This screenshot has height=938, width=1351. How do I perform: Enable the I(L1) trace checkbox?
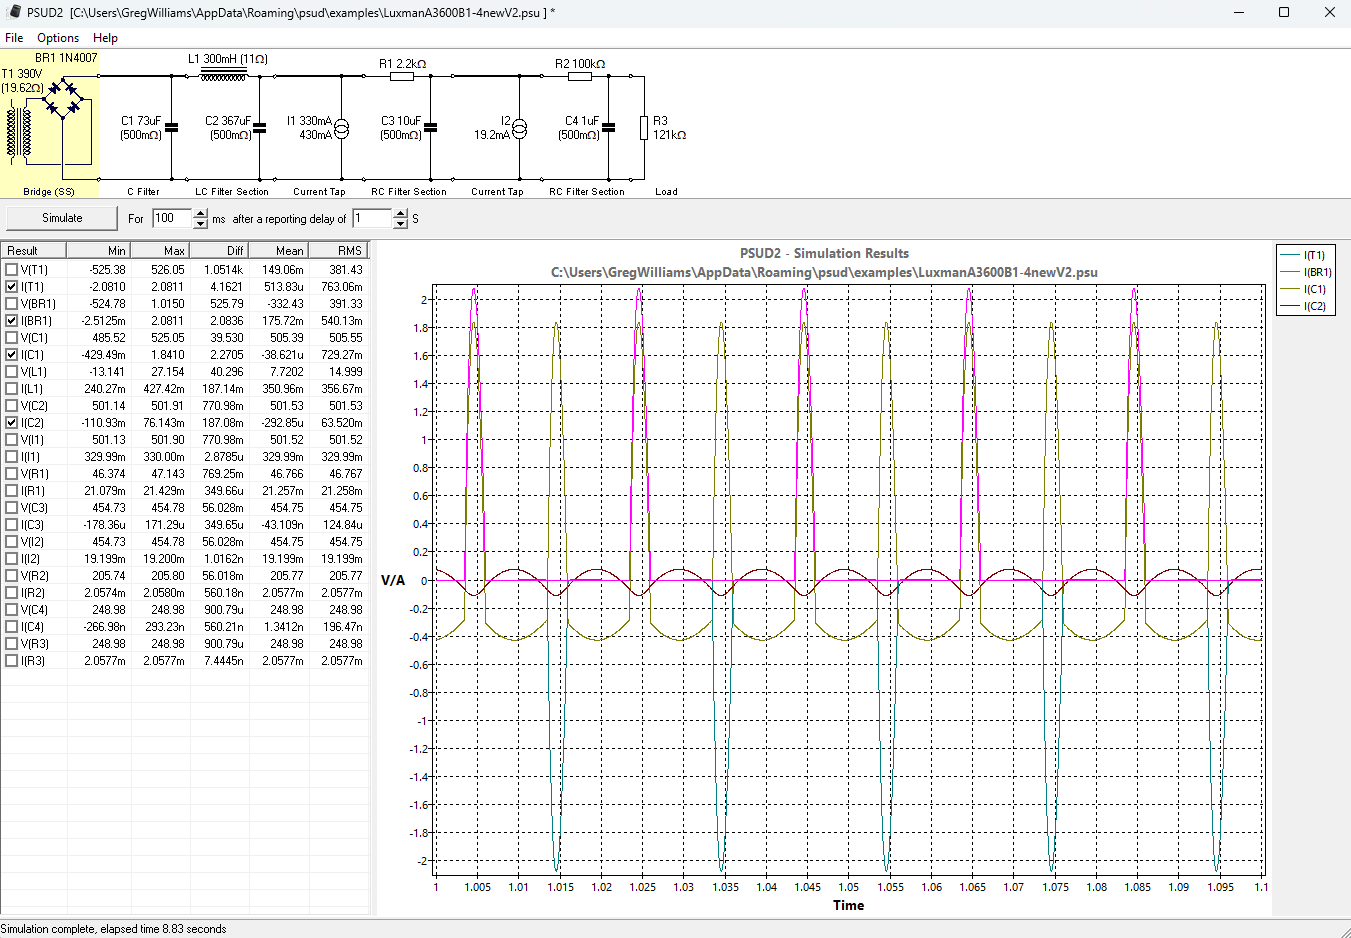pos(12,389)
